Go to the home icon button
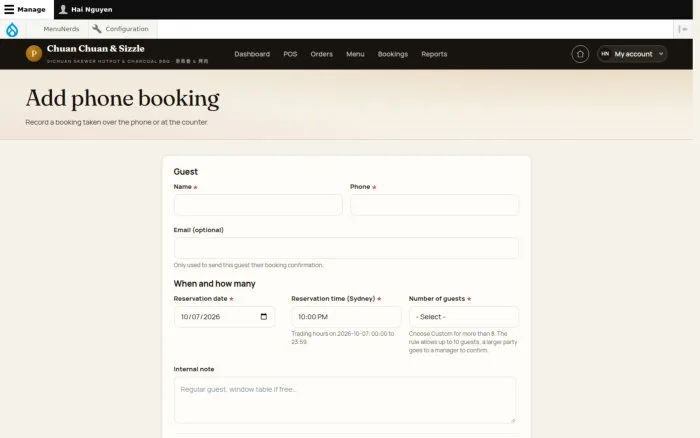The image size is (700, 438). pyautogui.click(x=580, y=54)
